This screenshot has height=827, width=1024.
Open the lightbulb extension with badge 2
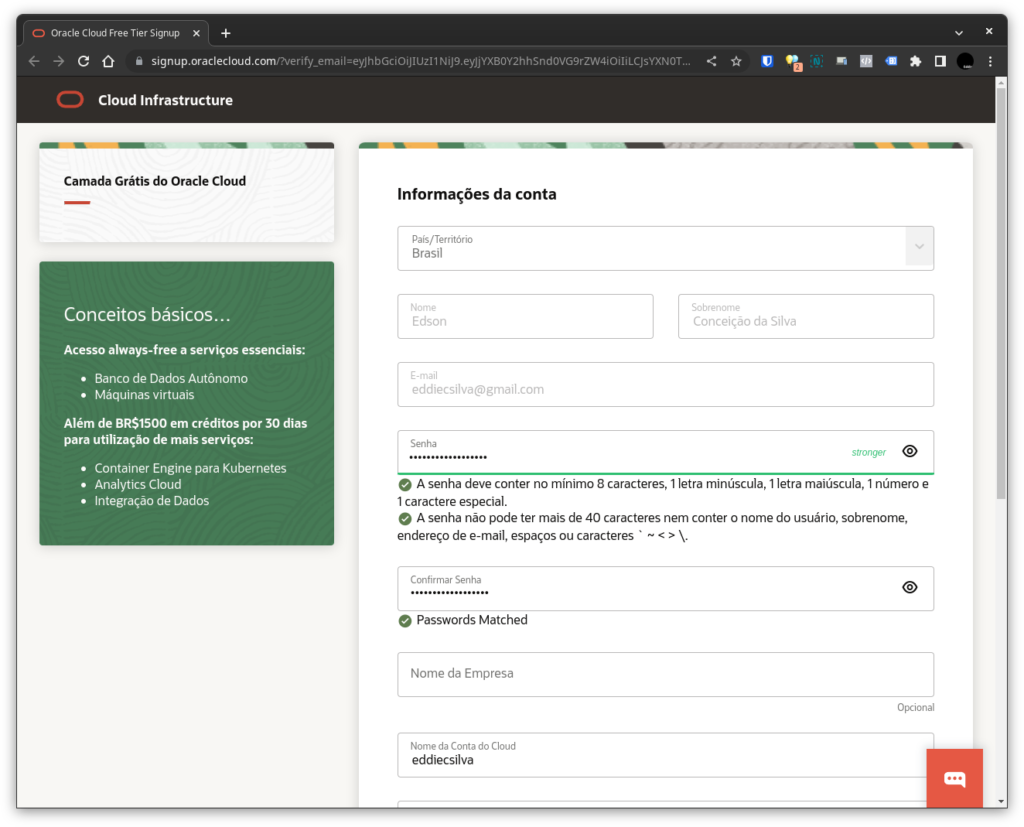click(792, 61)
